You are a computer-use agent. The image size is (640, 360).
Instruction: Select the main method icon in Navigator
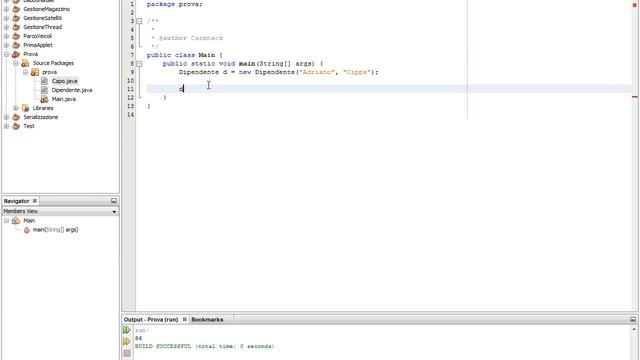click(27, 230)
